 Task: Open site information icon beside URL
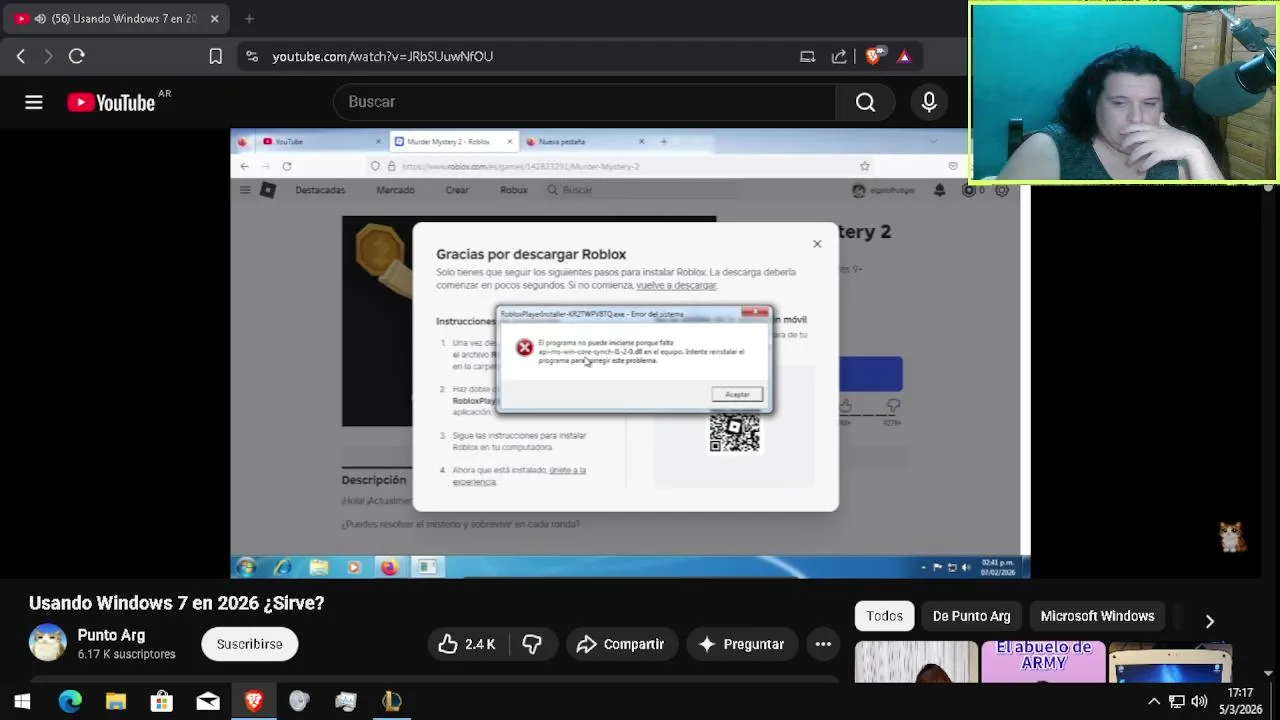pyautogui.click(x=252, y=56)
